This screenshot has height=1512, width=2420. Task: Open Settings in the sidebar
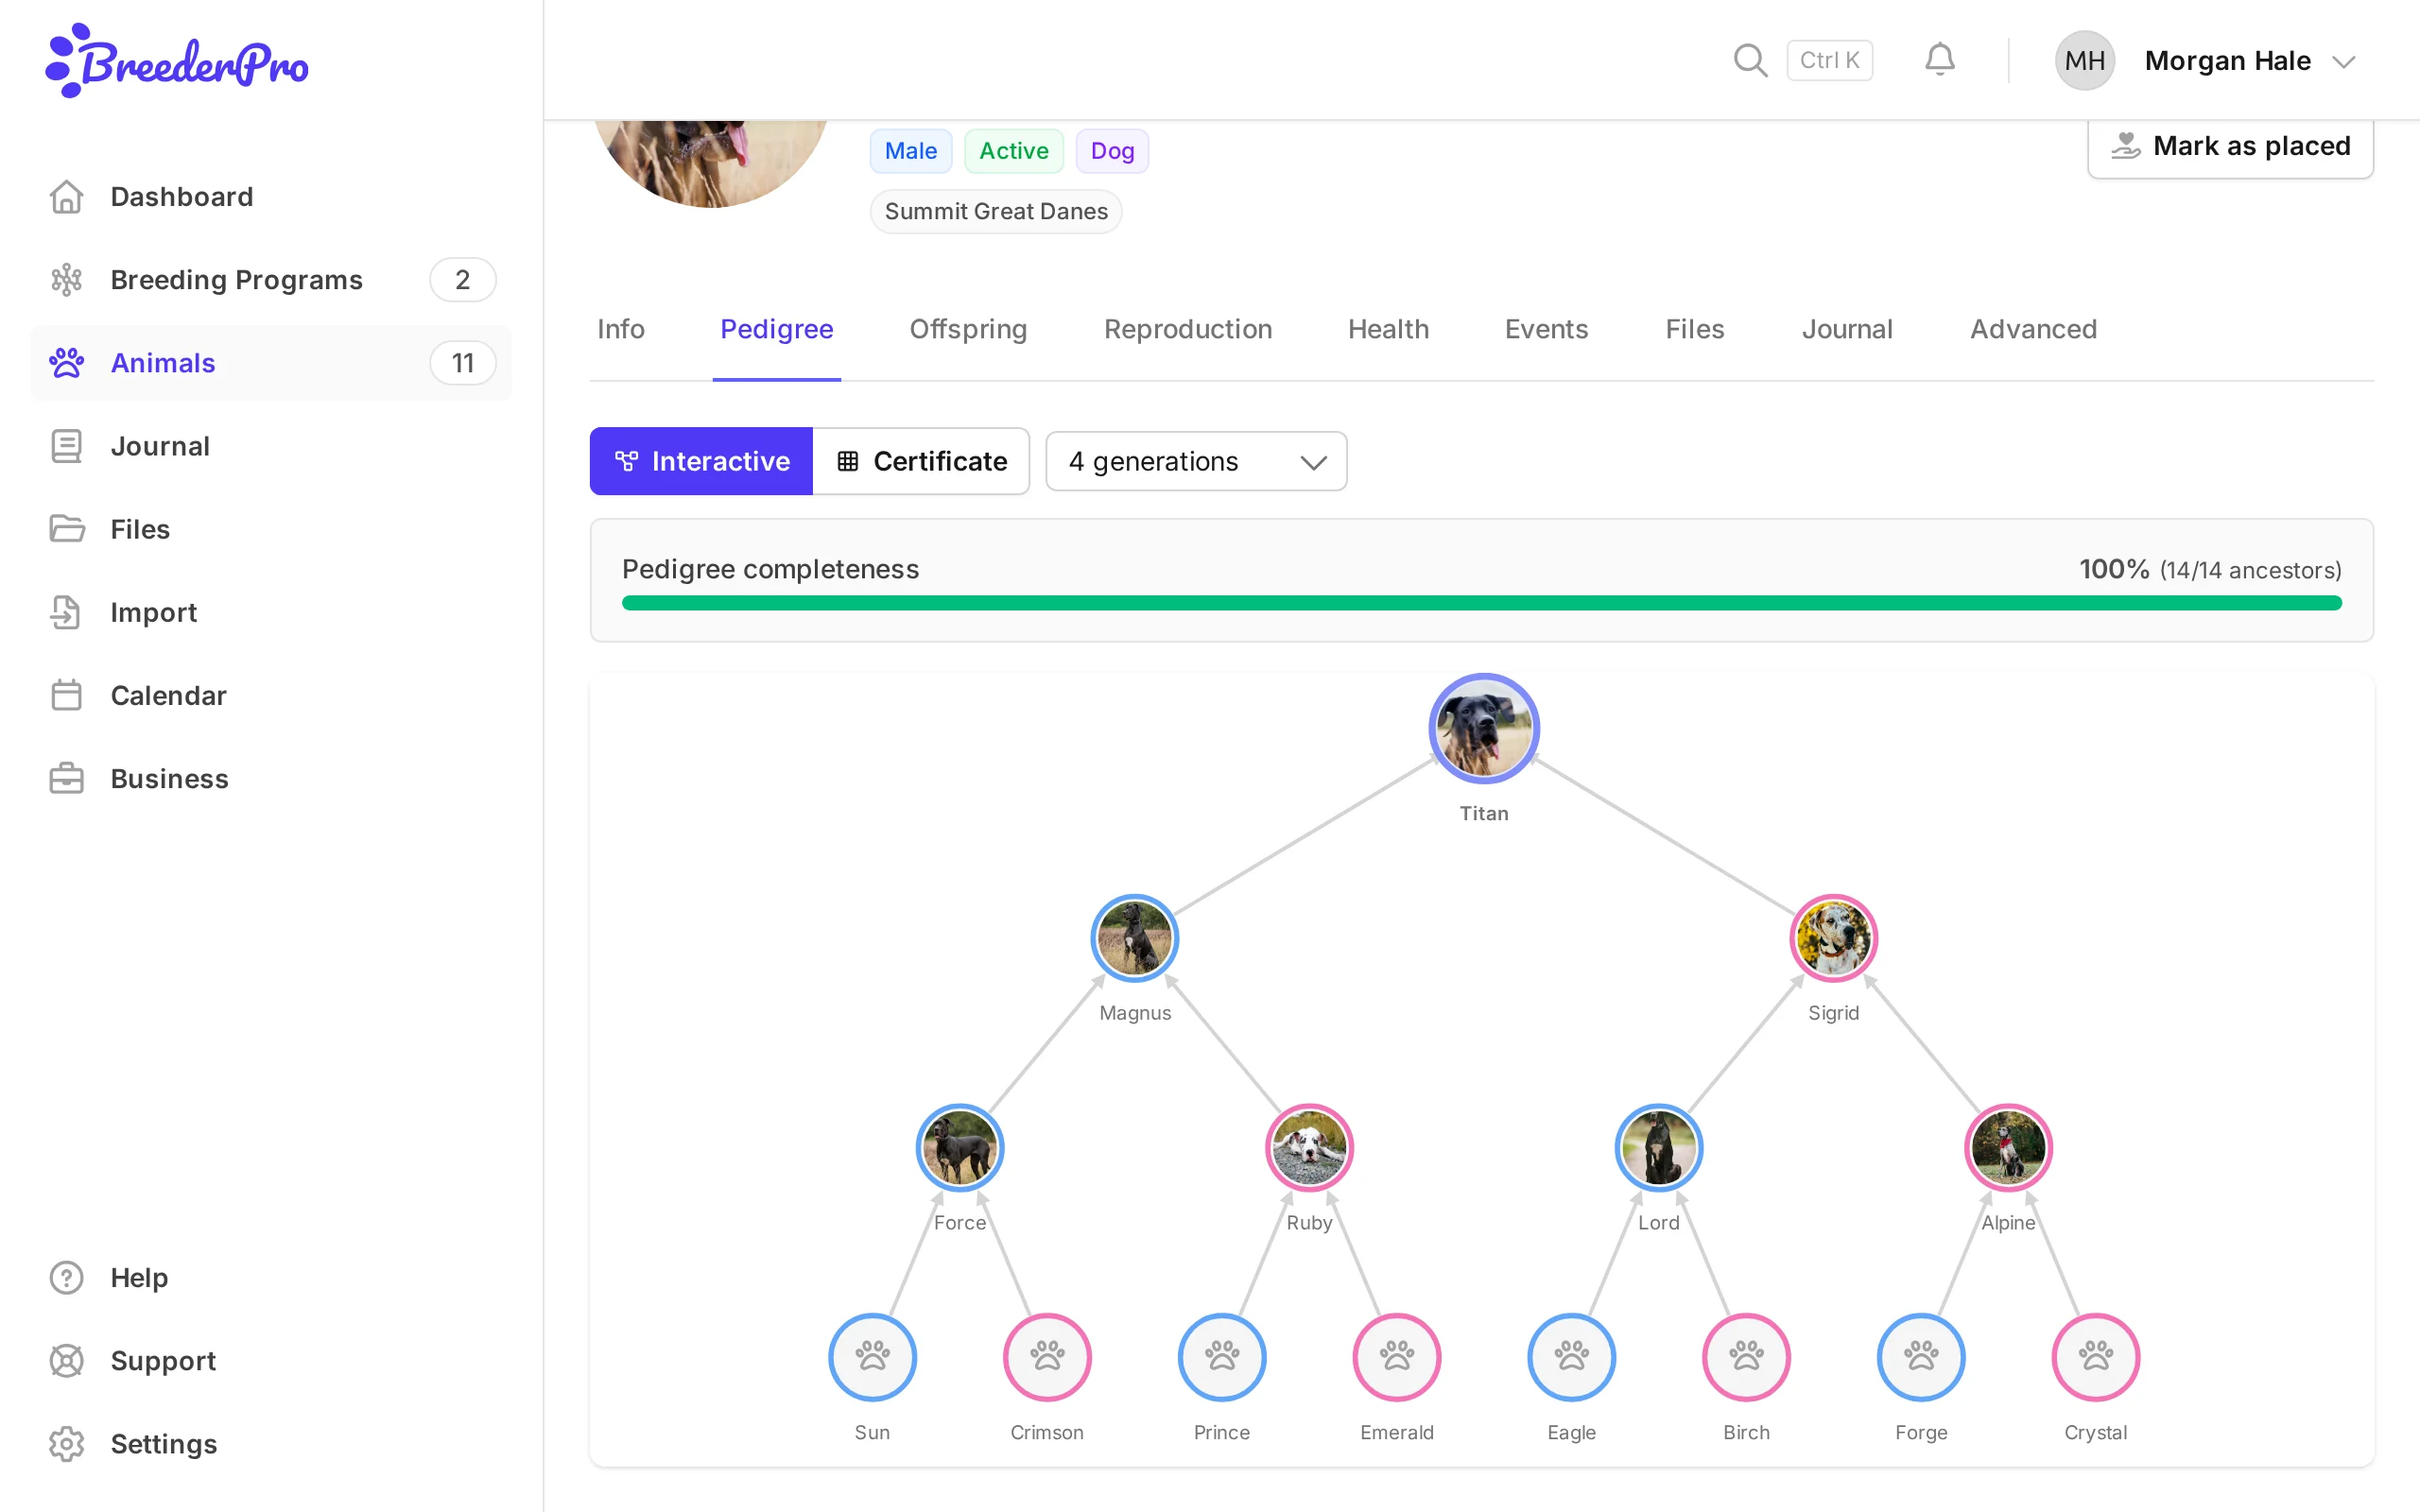(271, 1443)
